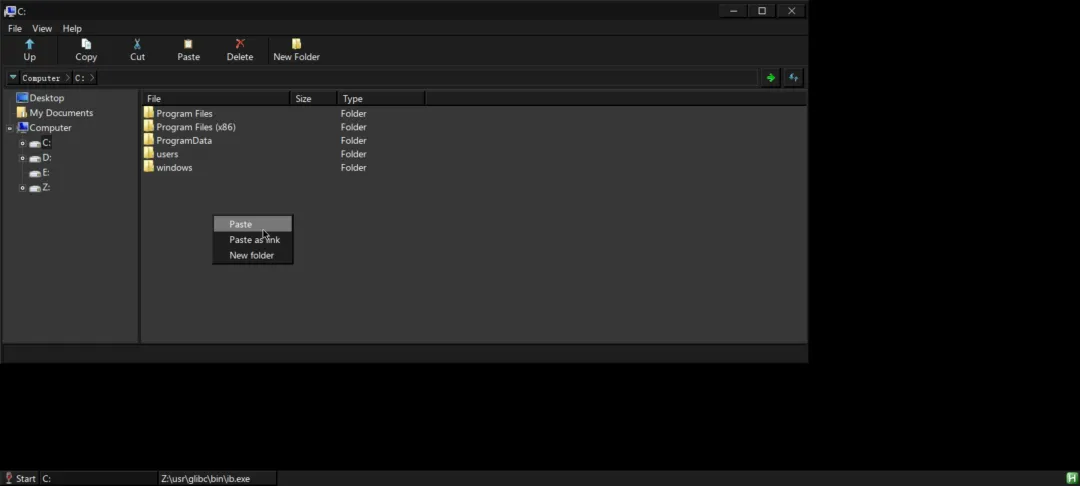Click the window title bar computer icon
This screenshot has height=486, width=1080.
10,11
